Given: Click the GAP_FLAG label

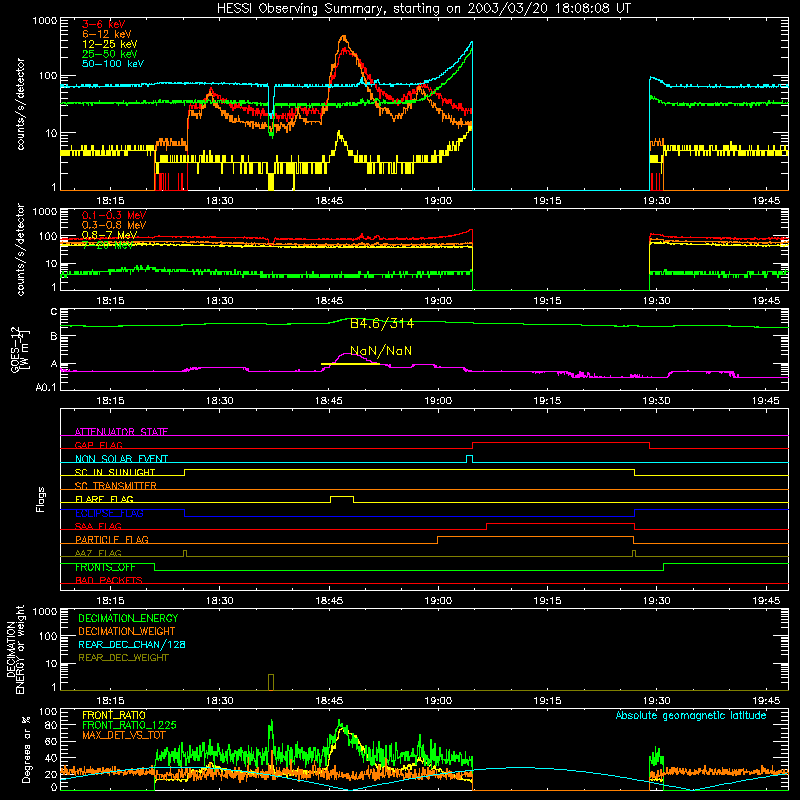Looking at the screenshot, I should (98, 445).
